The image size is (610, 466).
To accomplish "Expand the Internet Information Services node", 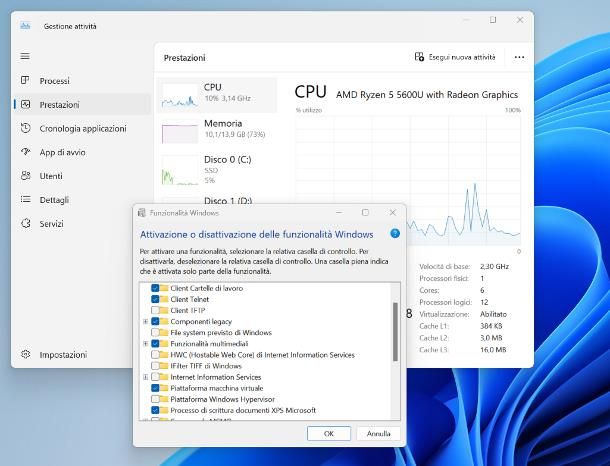I will pyautogui.click(x=145, y=377).
